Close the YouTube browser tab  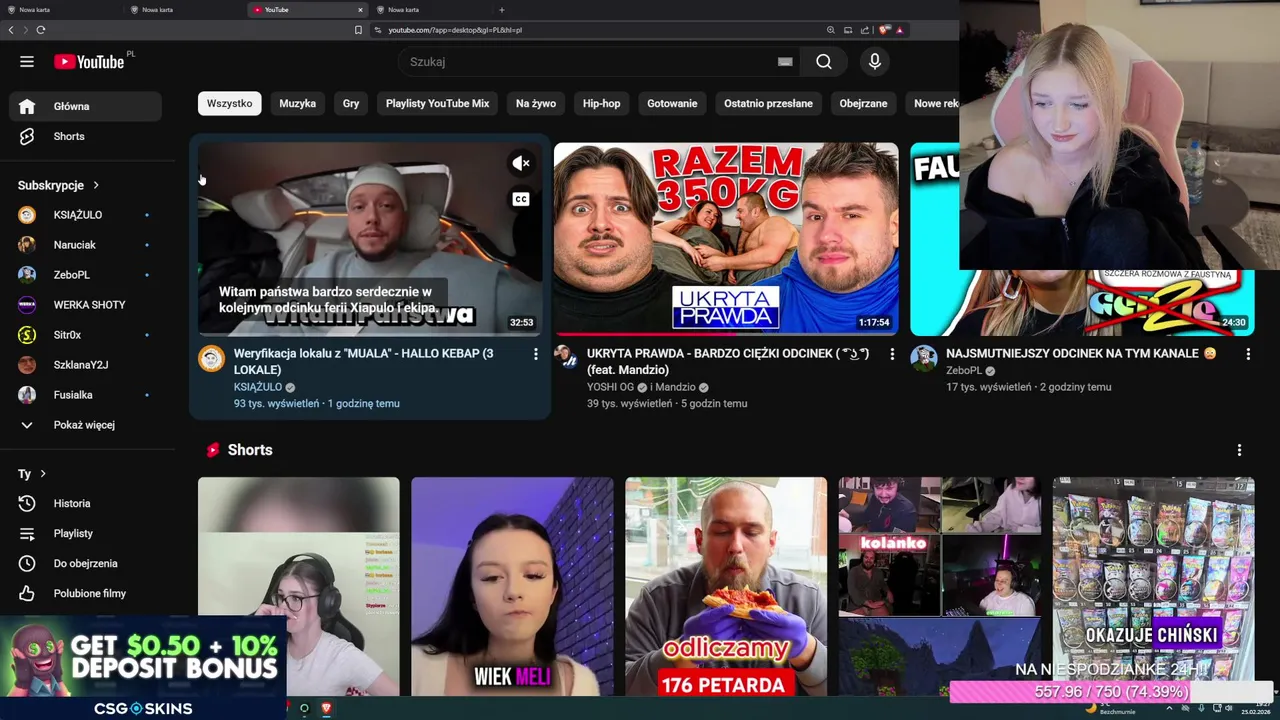(x=360, y=10)
